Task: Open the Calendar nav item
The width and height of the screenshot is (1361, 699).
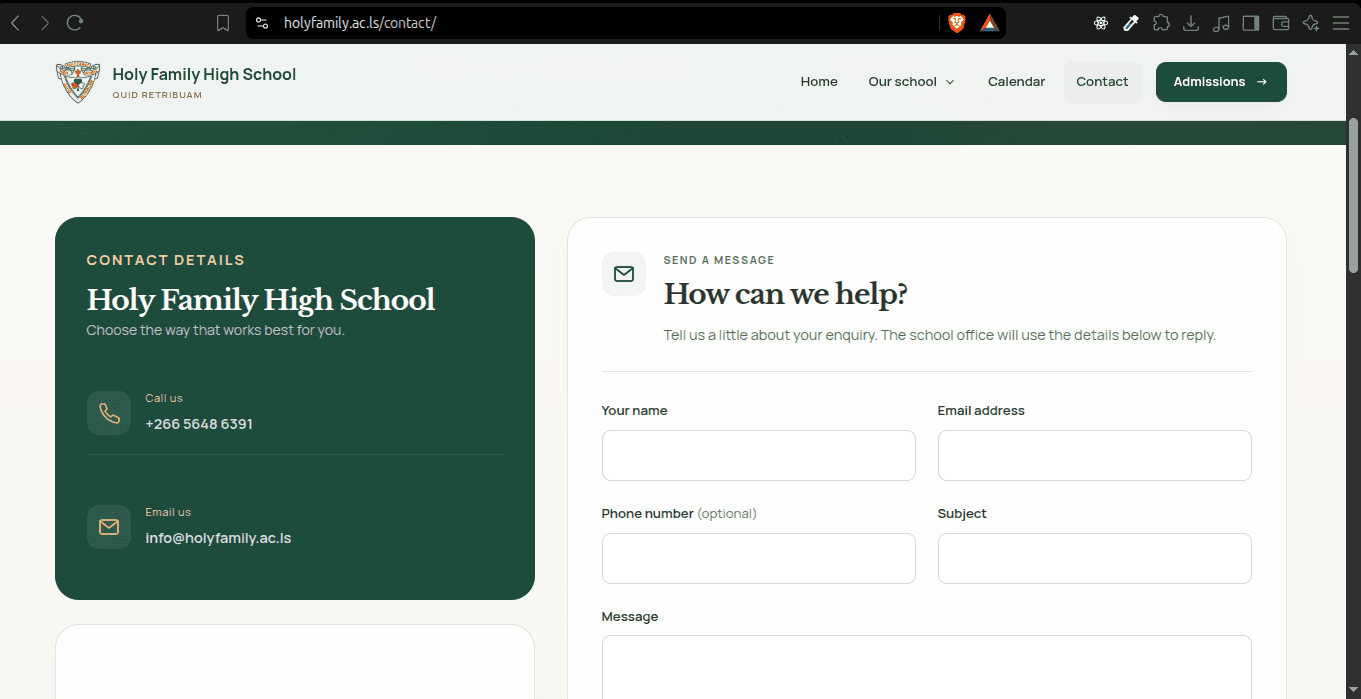Action: pos(1016,82)
